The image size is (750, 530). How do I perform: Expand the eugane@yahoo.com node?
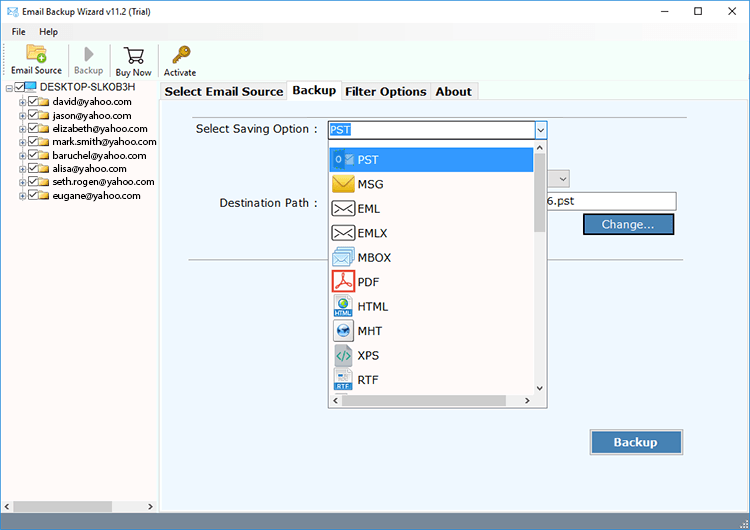pos(22,196)
